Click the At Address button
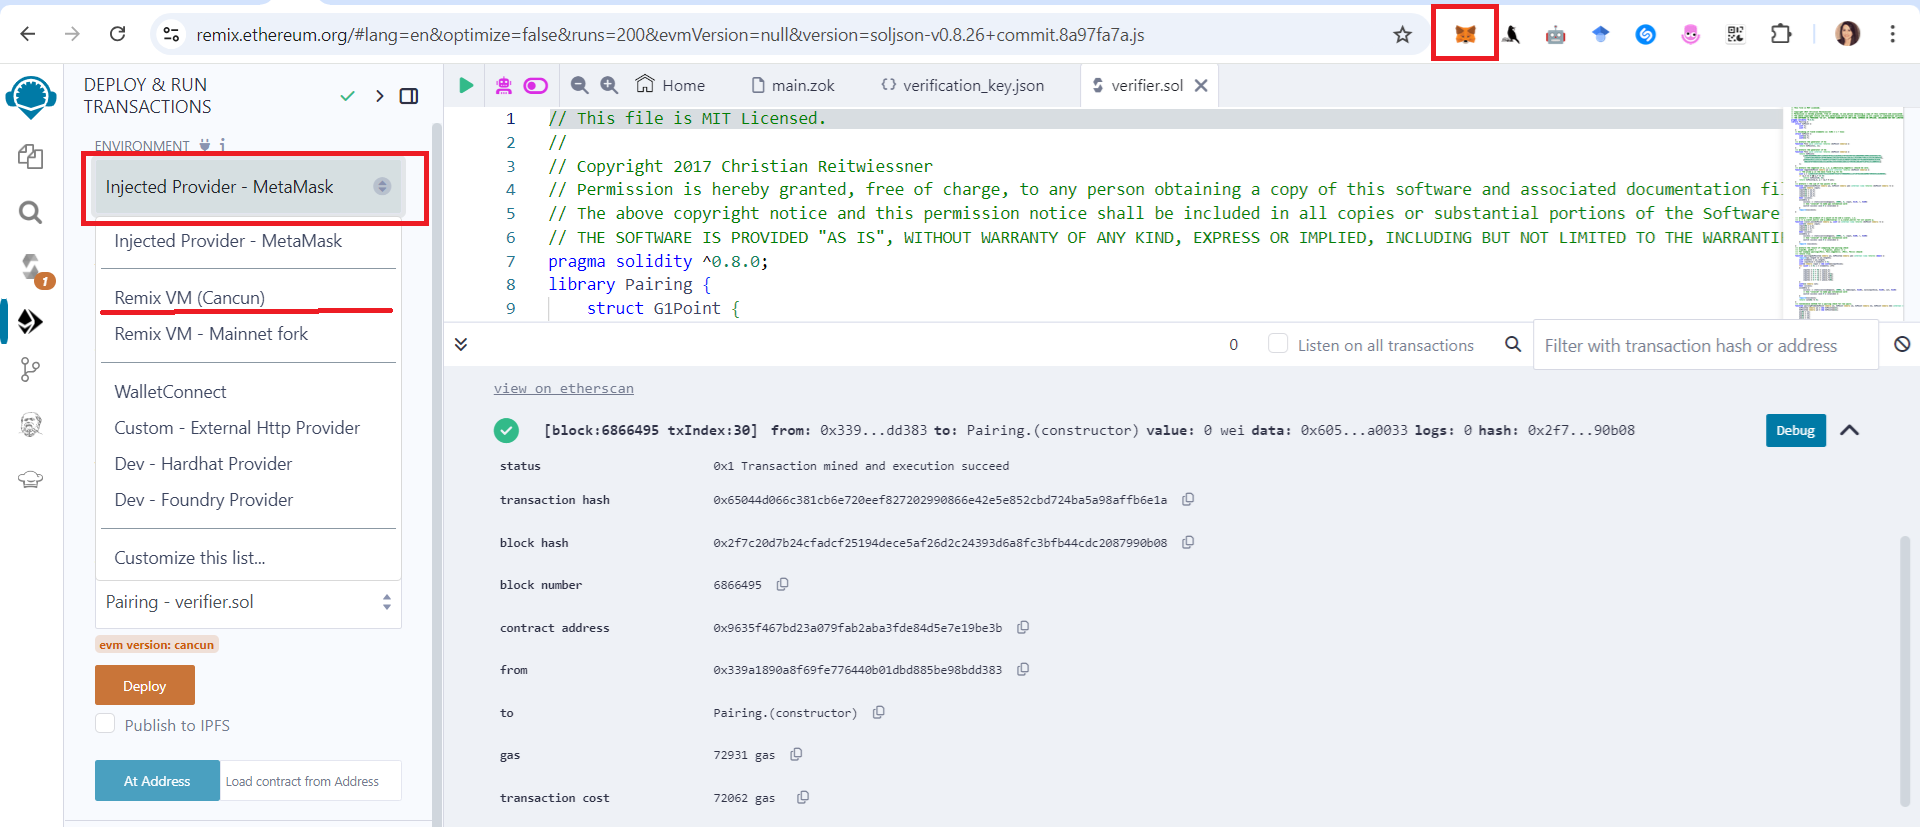Image resolution: width=1920 pixels, height=827 pixels. pyautogui.click(x=157, y=781)
